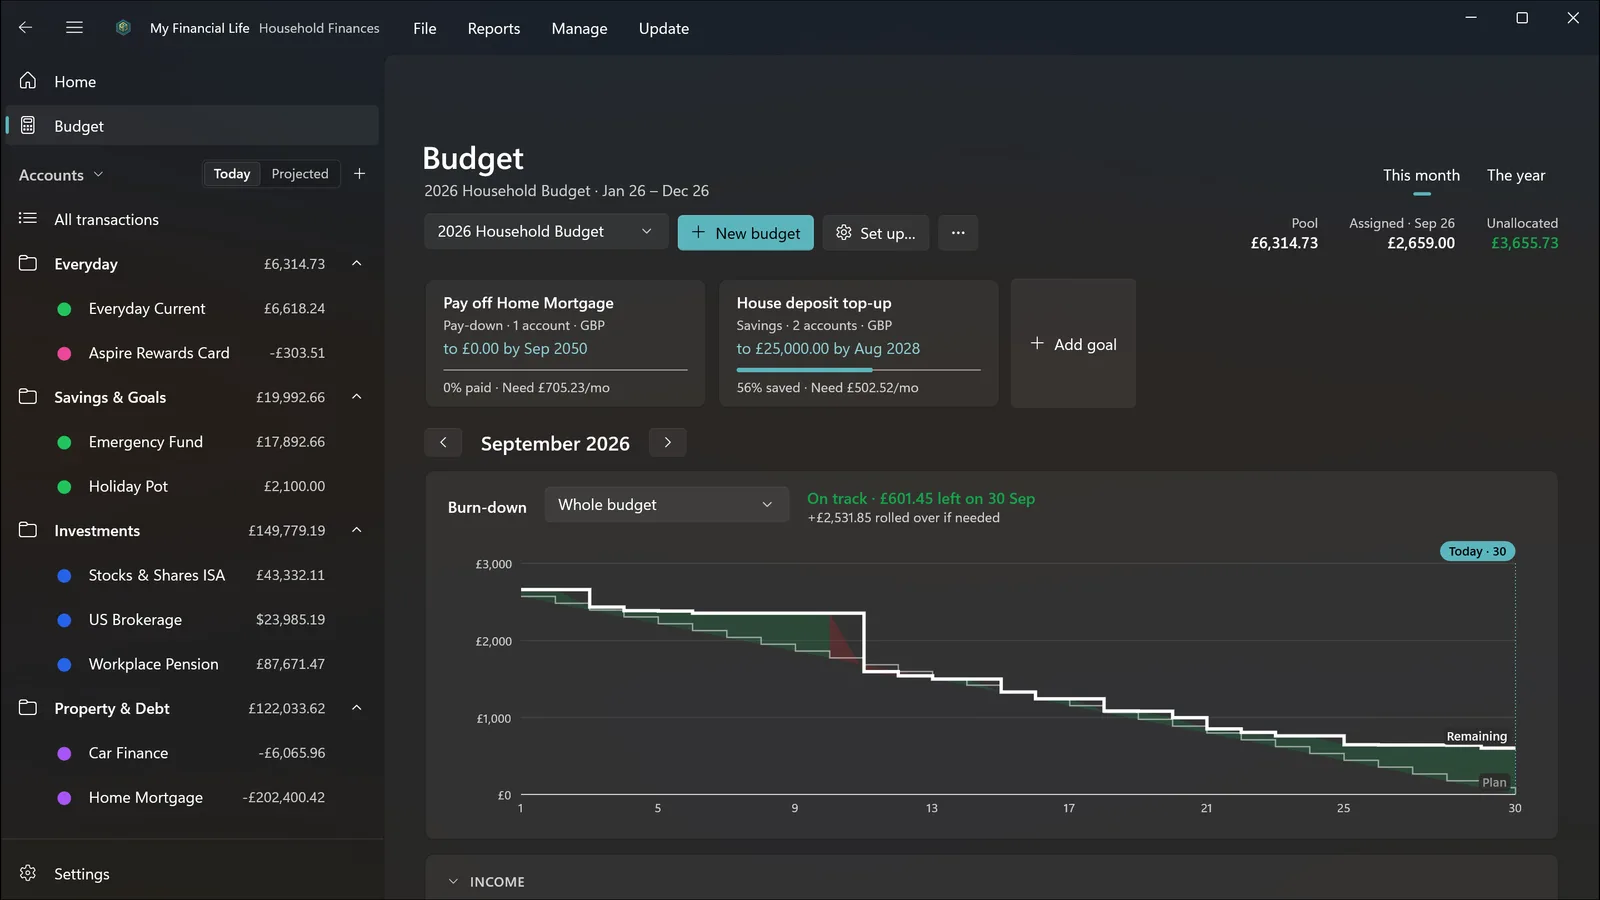Collapse the Property & Debt group
The image size is (1600, 900).
pyautogui.click(x=357, y=708)
